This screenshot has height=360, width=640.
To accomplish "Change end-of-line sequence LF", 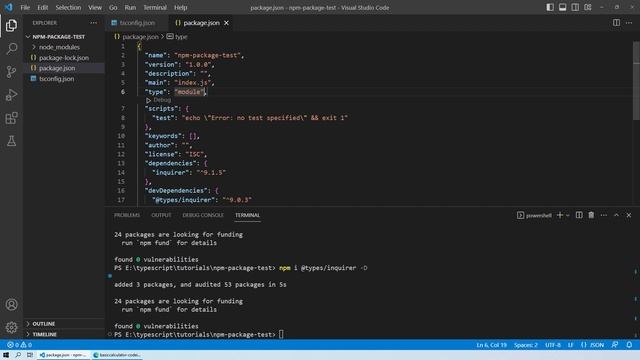I will tap(571, 345).
